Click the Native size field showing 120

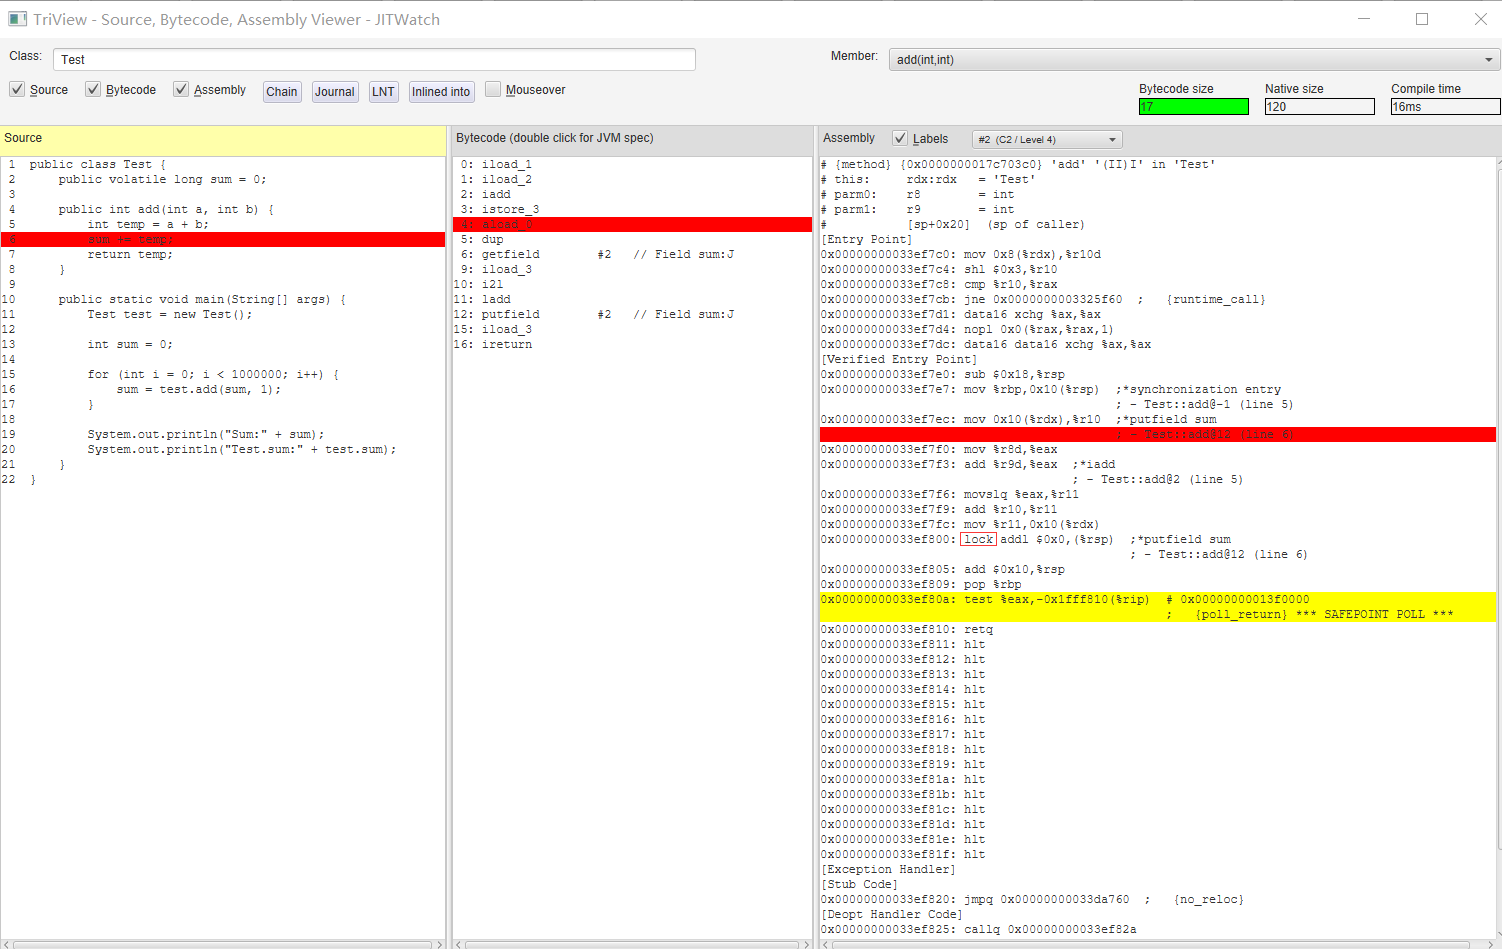[1319, 107]
